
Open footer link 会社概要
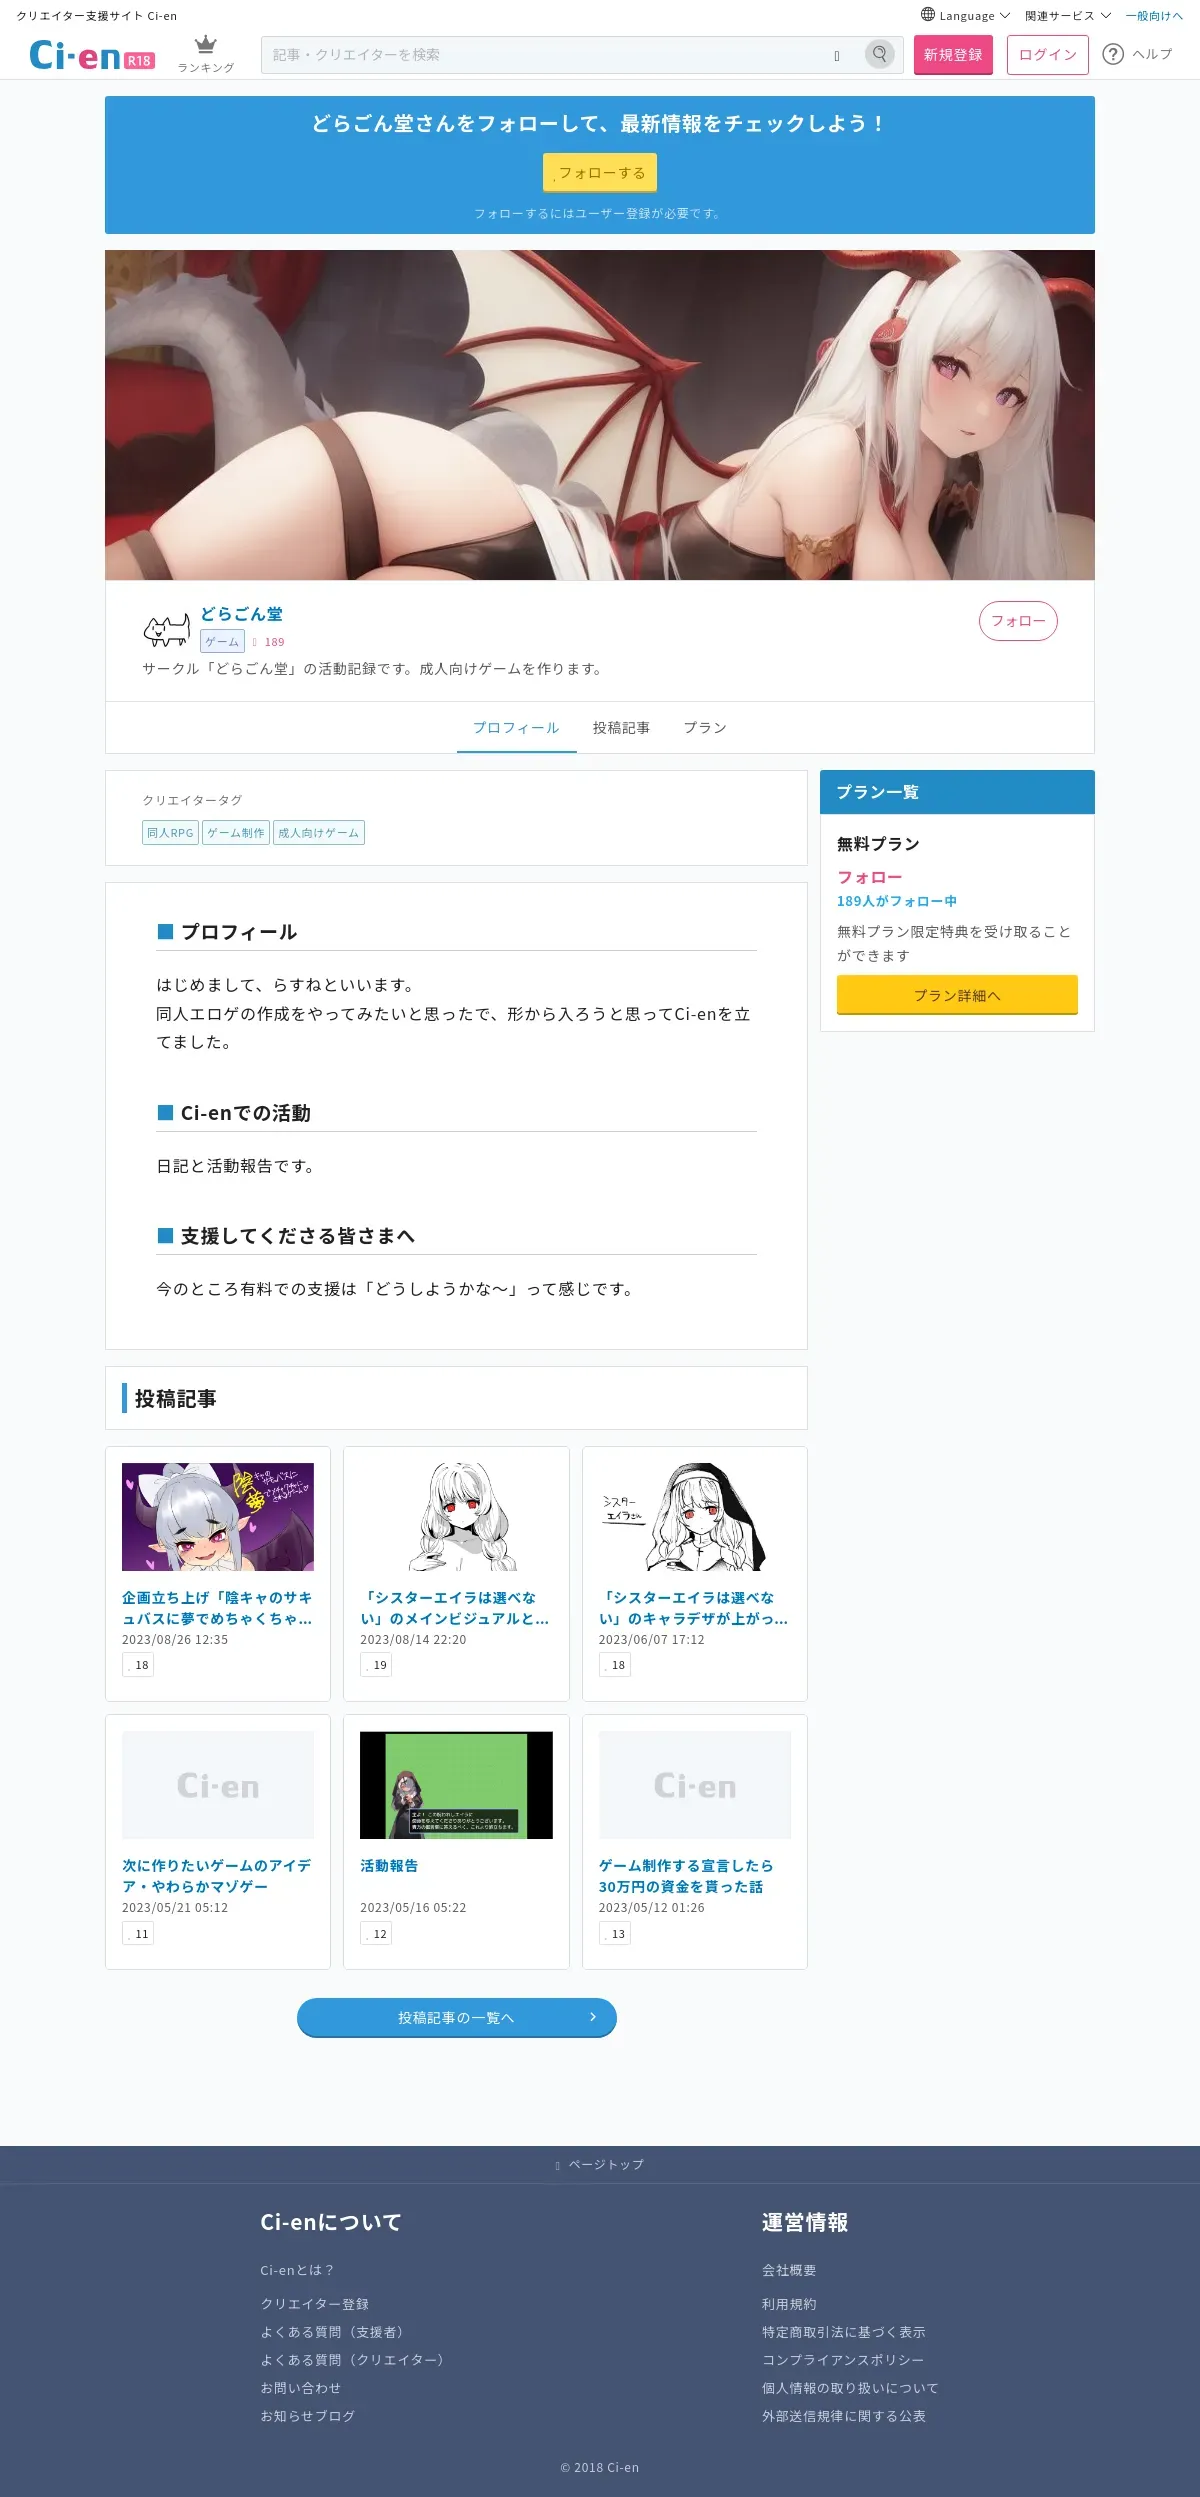[789, 2271]
